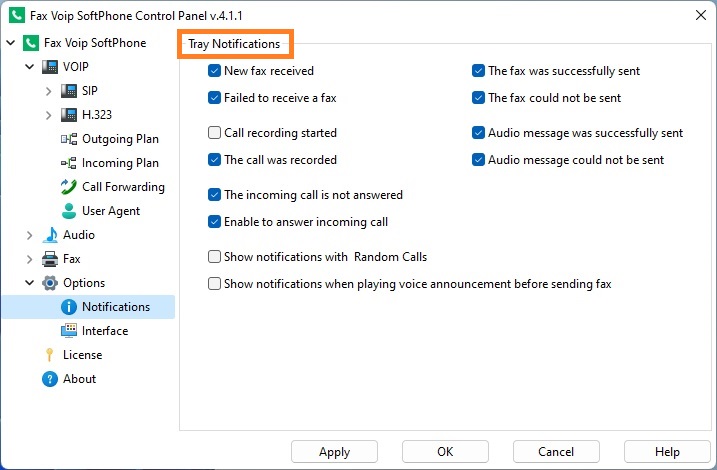Select the About tree item

[80, 379]
